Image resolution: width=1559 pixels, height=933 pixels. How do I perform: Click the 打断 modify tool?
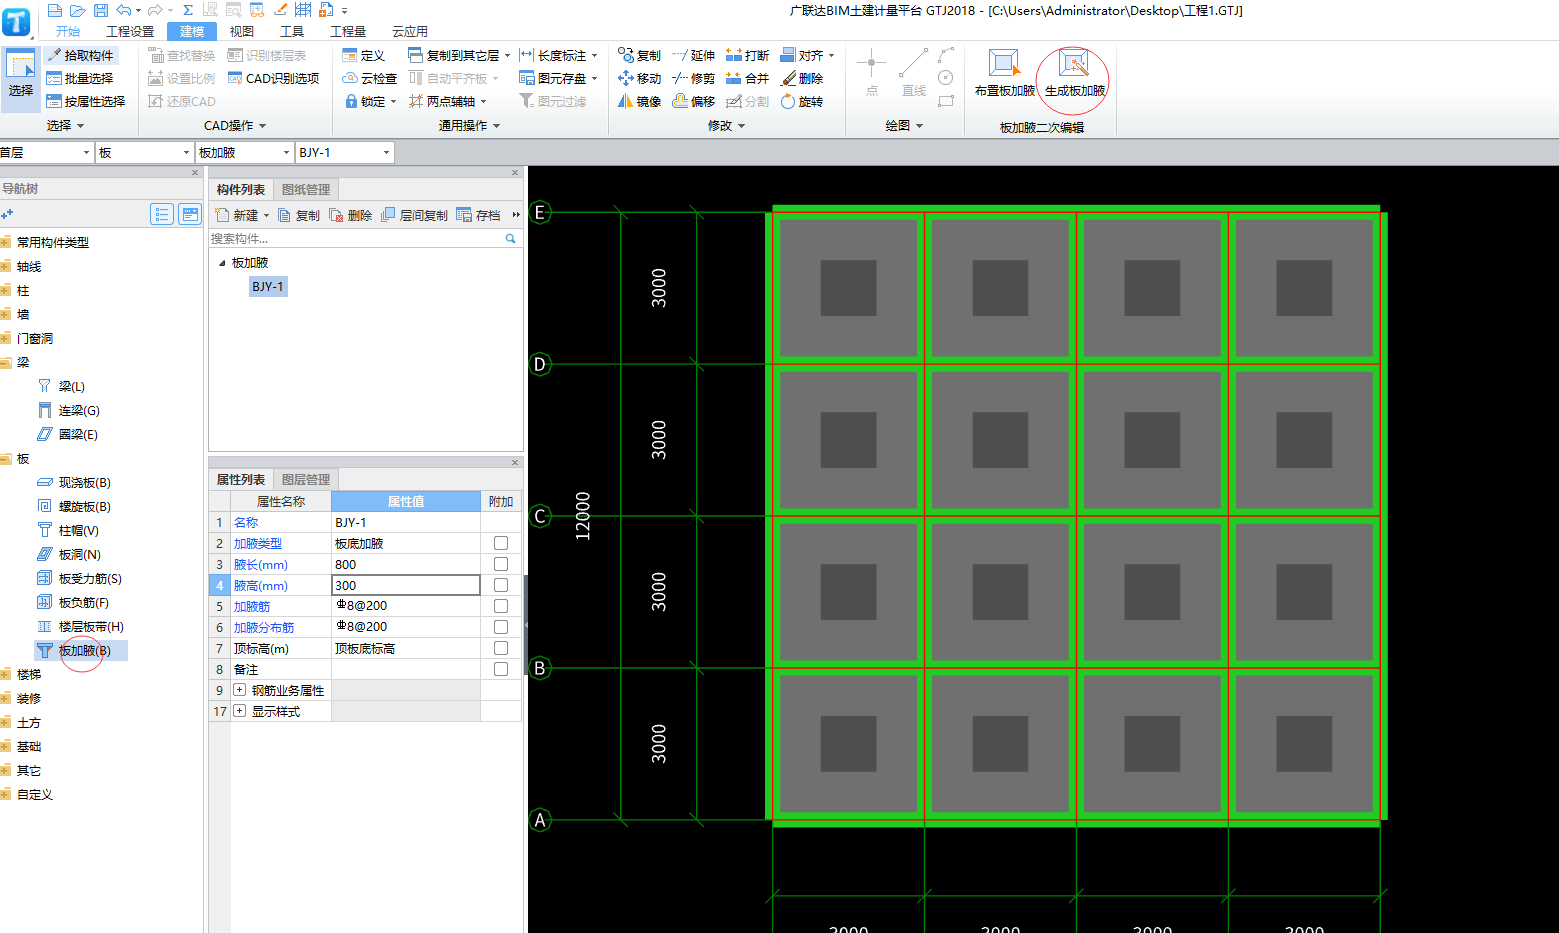click(x=748, y=55)
